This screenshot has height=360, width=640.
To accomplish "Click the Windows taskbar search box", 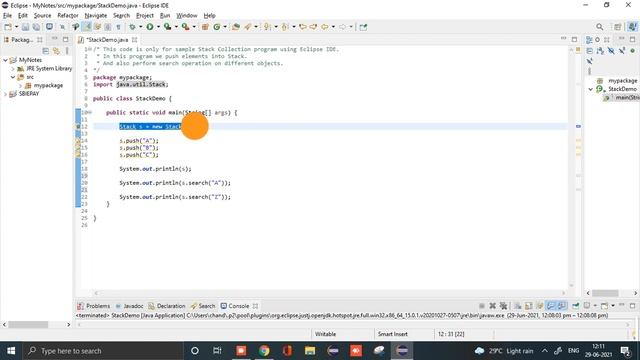I will click(102, 351).
